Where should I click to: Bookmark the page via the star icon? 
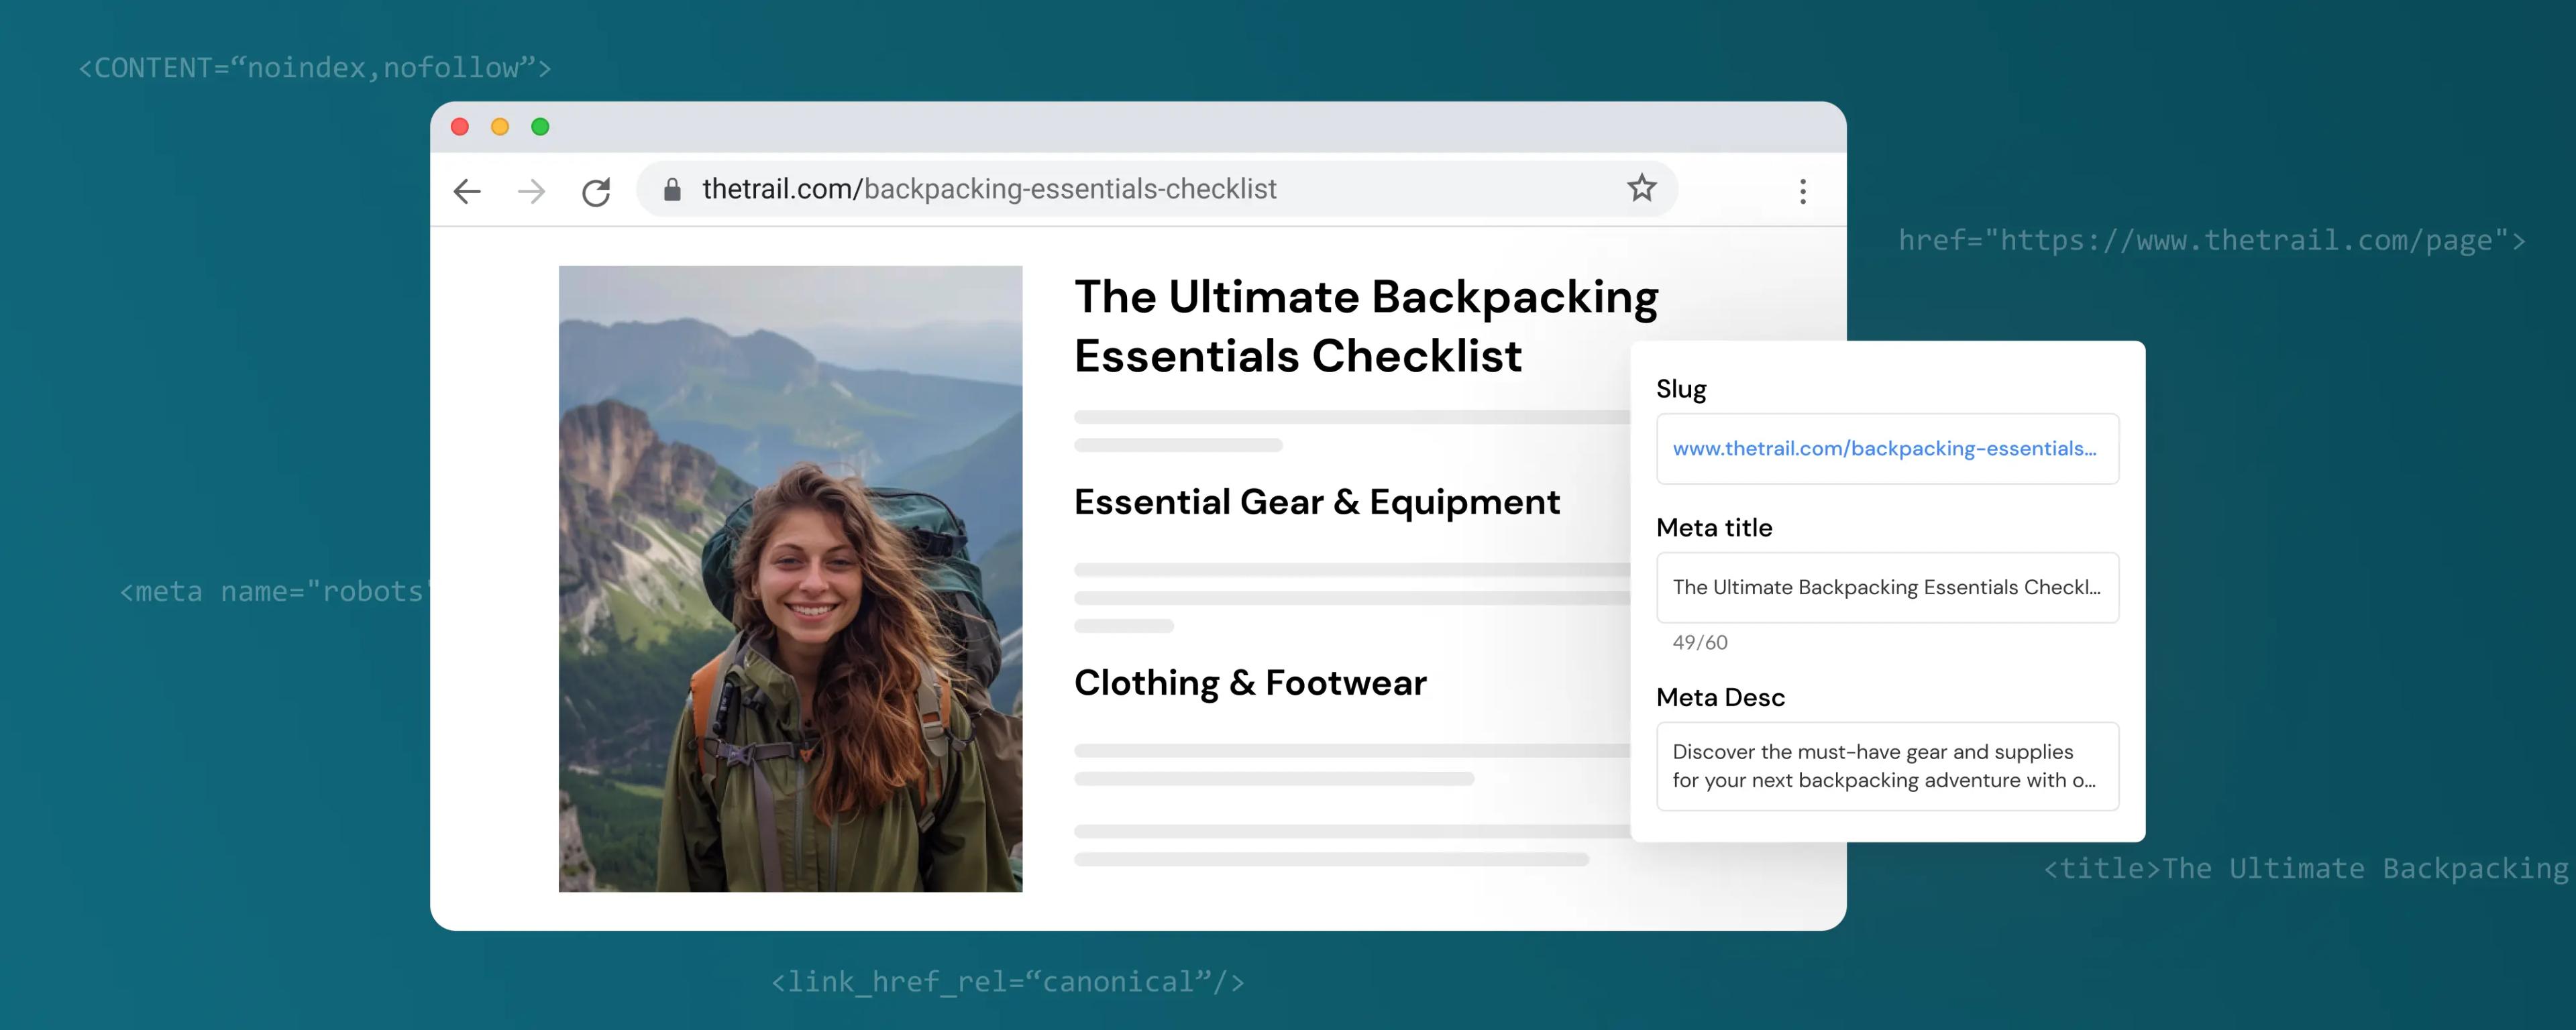coord(1641,187)
